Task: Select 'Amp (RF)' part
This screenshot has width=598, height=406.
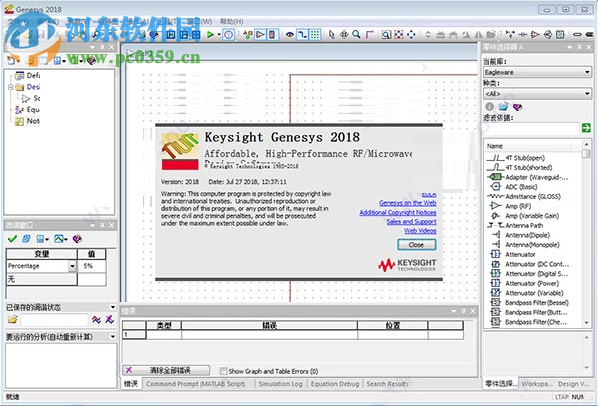Action: click(518, 206)
